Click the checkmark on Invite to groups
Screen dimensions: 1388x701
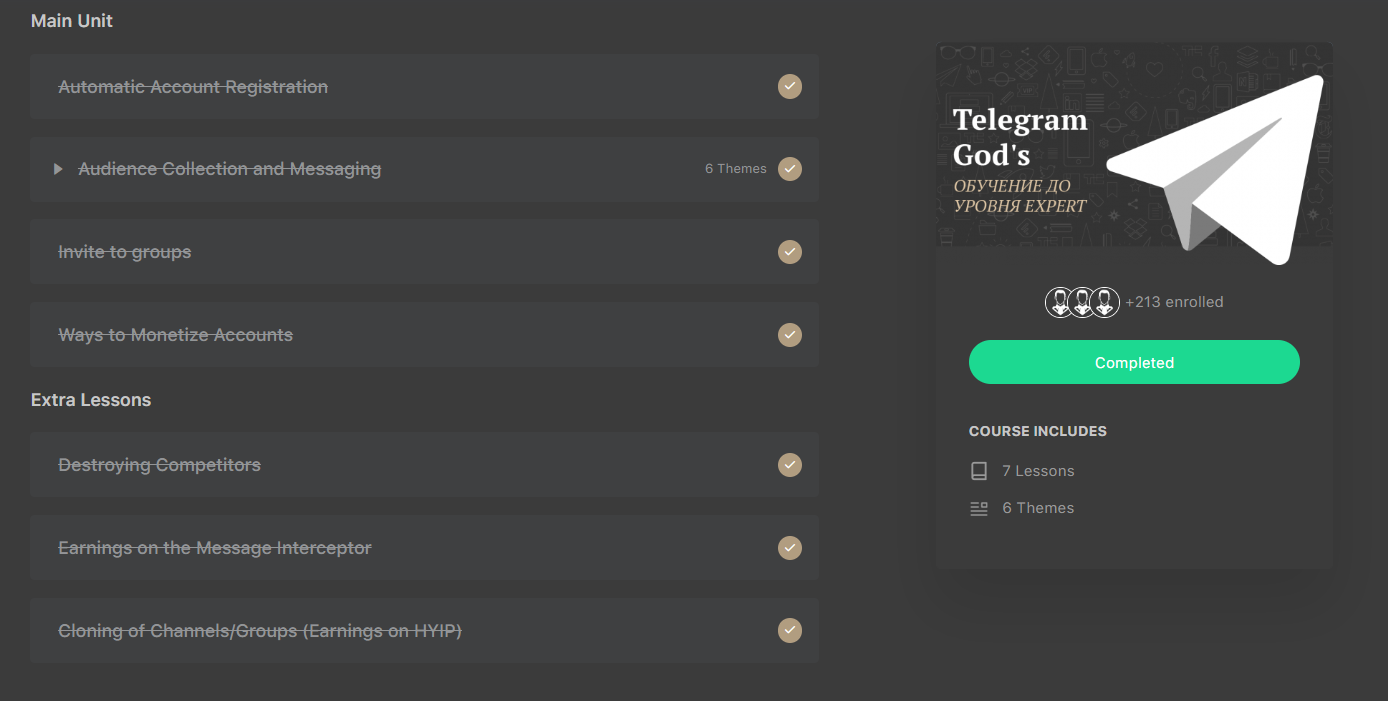pos(790,252)
